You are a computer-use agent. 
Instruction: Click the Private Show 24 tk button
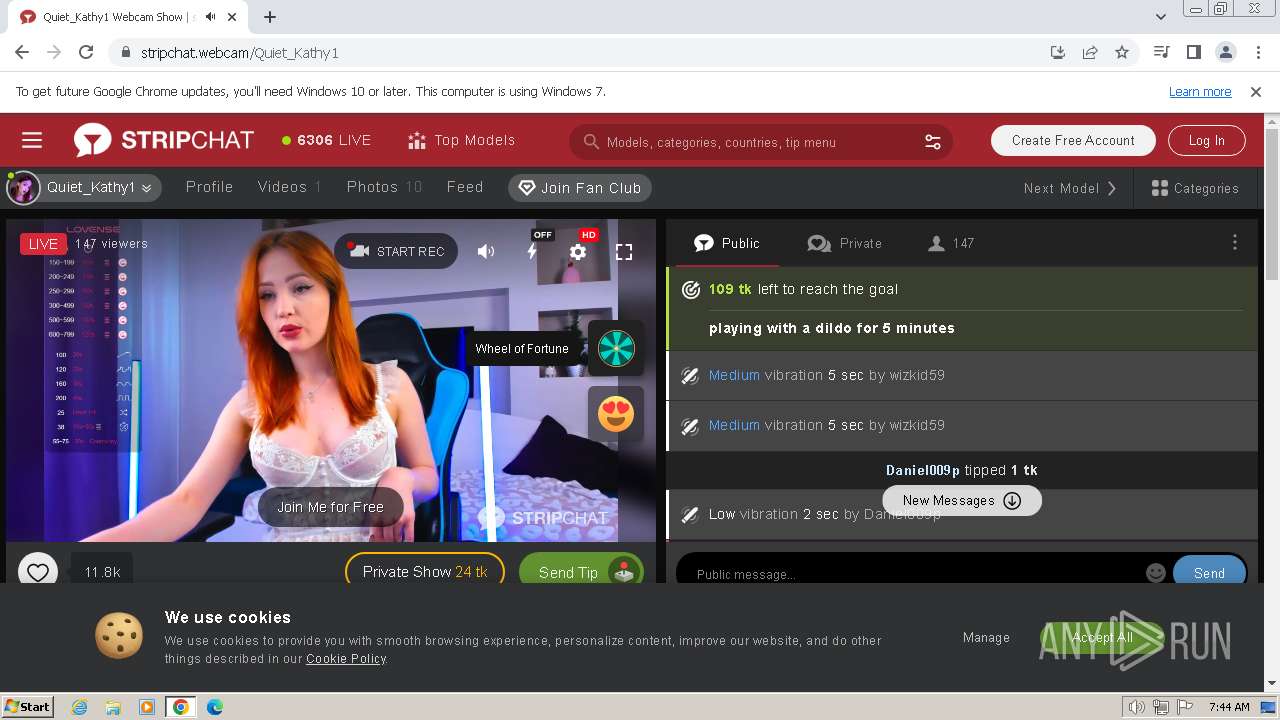click(x=425, y=572)
